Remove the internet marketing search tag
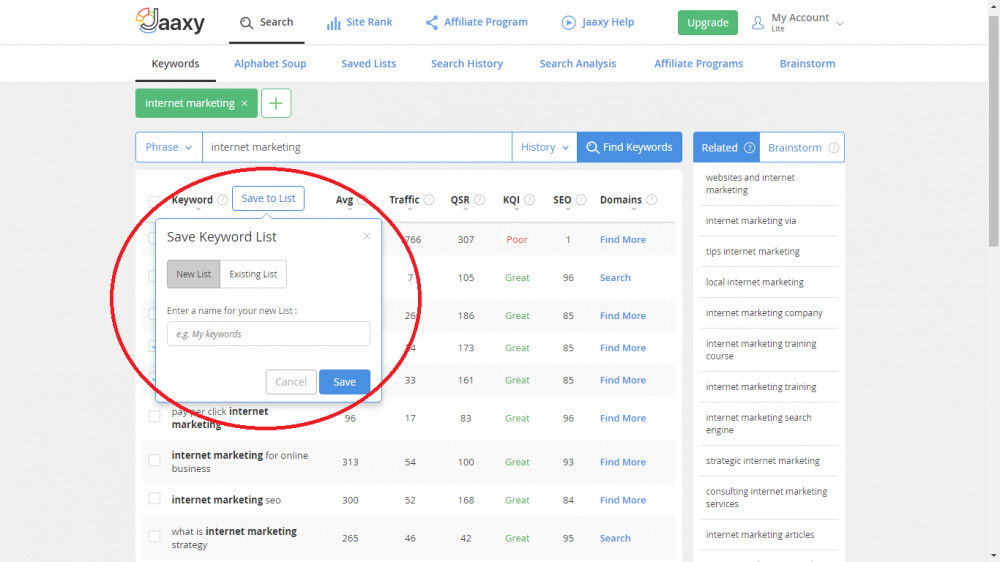This screenshot has width=1000, height=562. click(244, 103)
